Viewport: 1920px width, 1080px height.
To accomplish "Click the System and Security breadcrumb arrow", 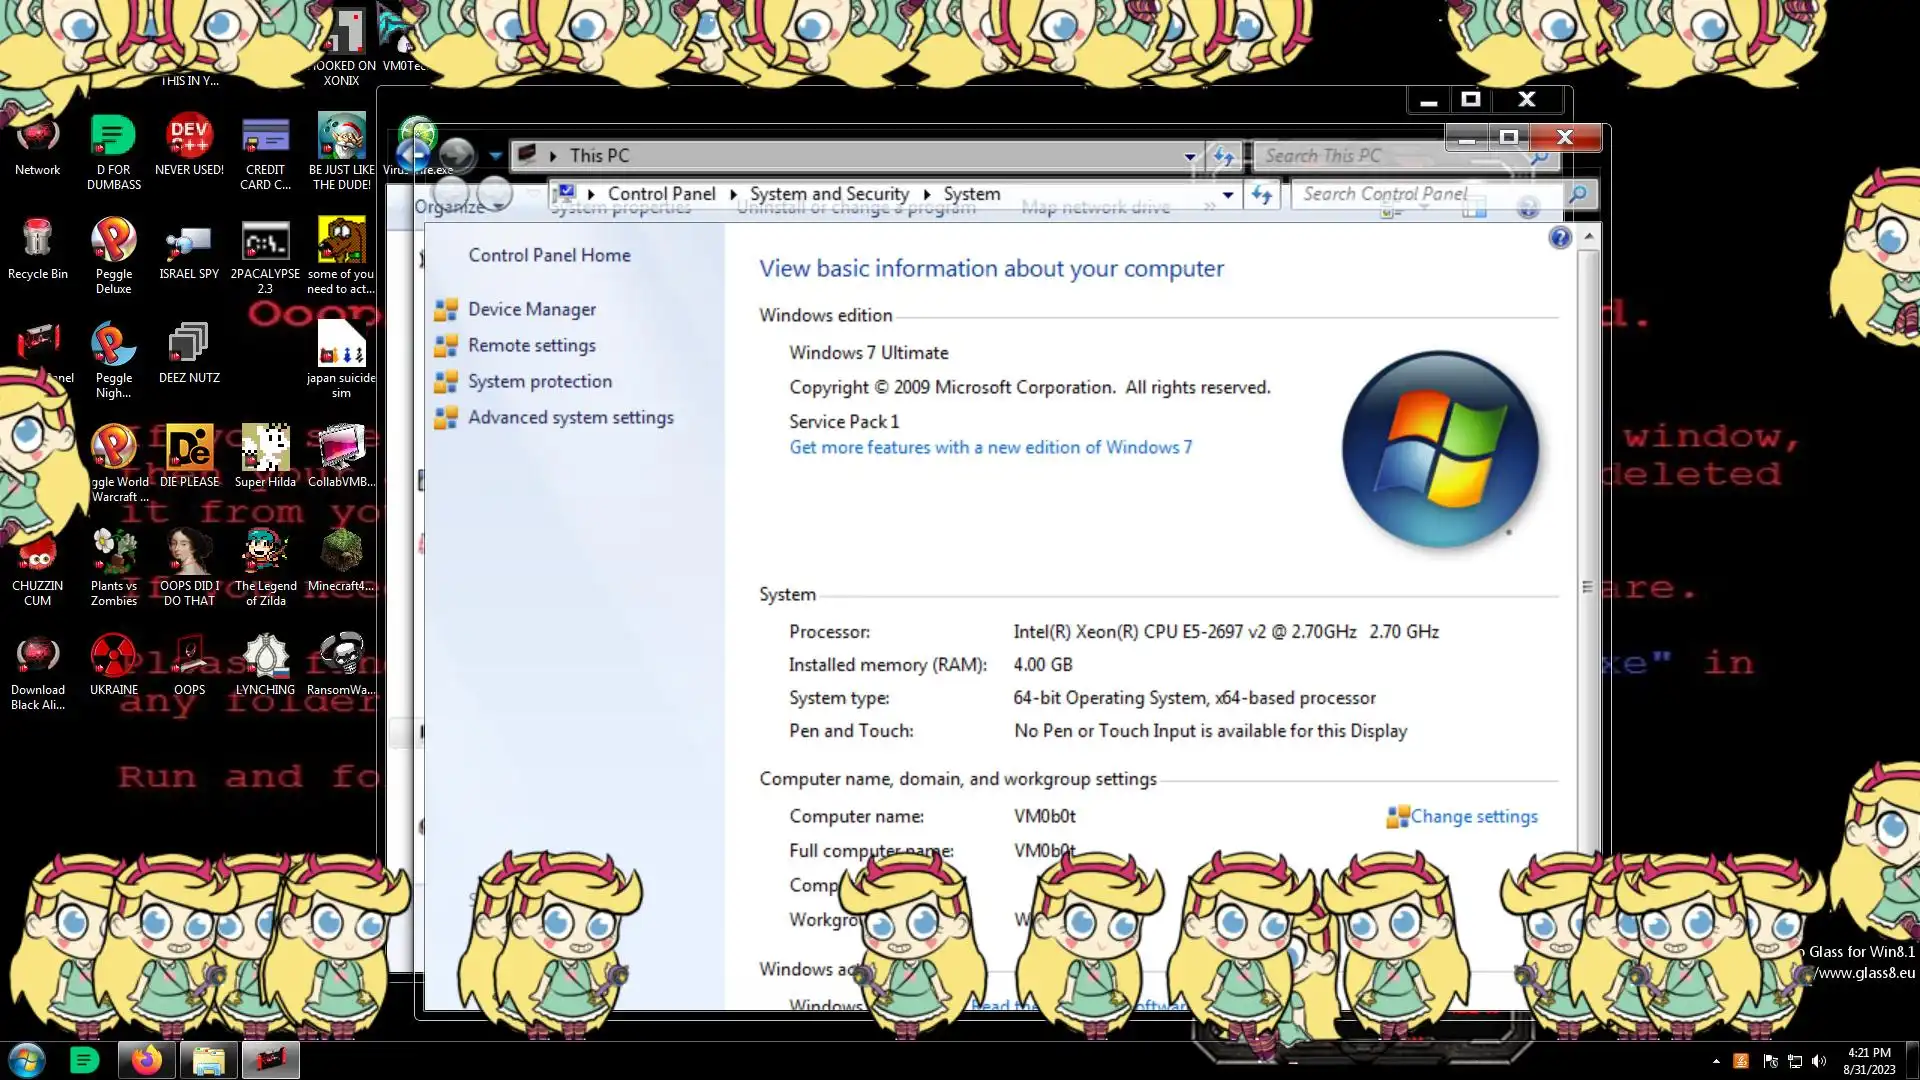I will click(926, 194).
